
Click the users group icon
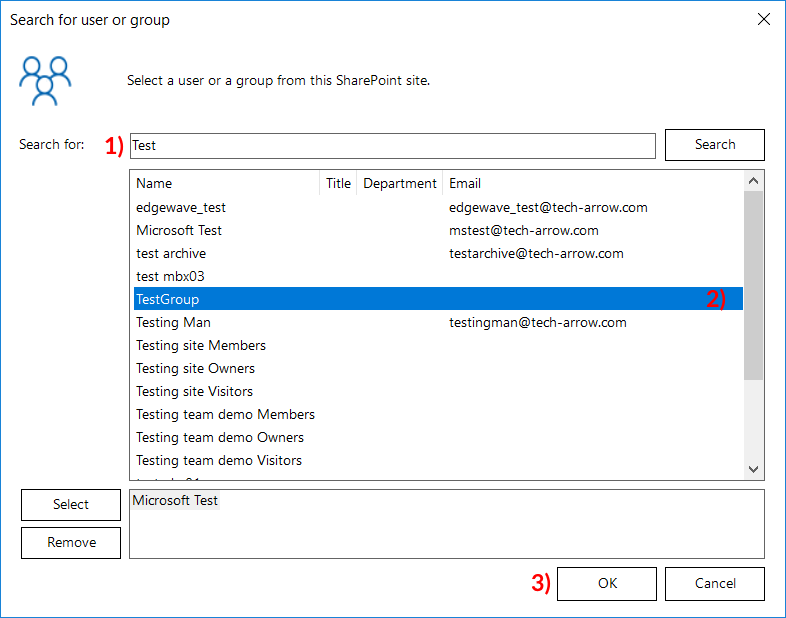tap(46, 80)
